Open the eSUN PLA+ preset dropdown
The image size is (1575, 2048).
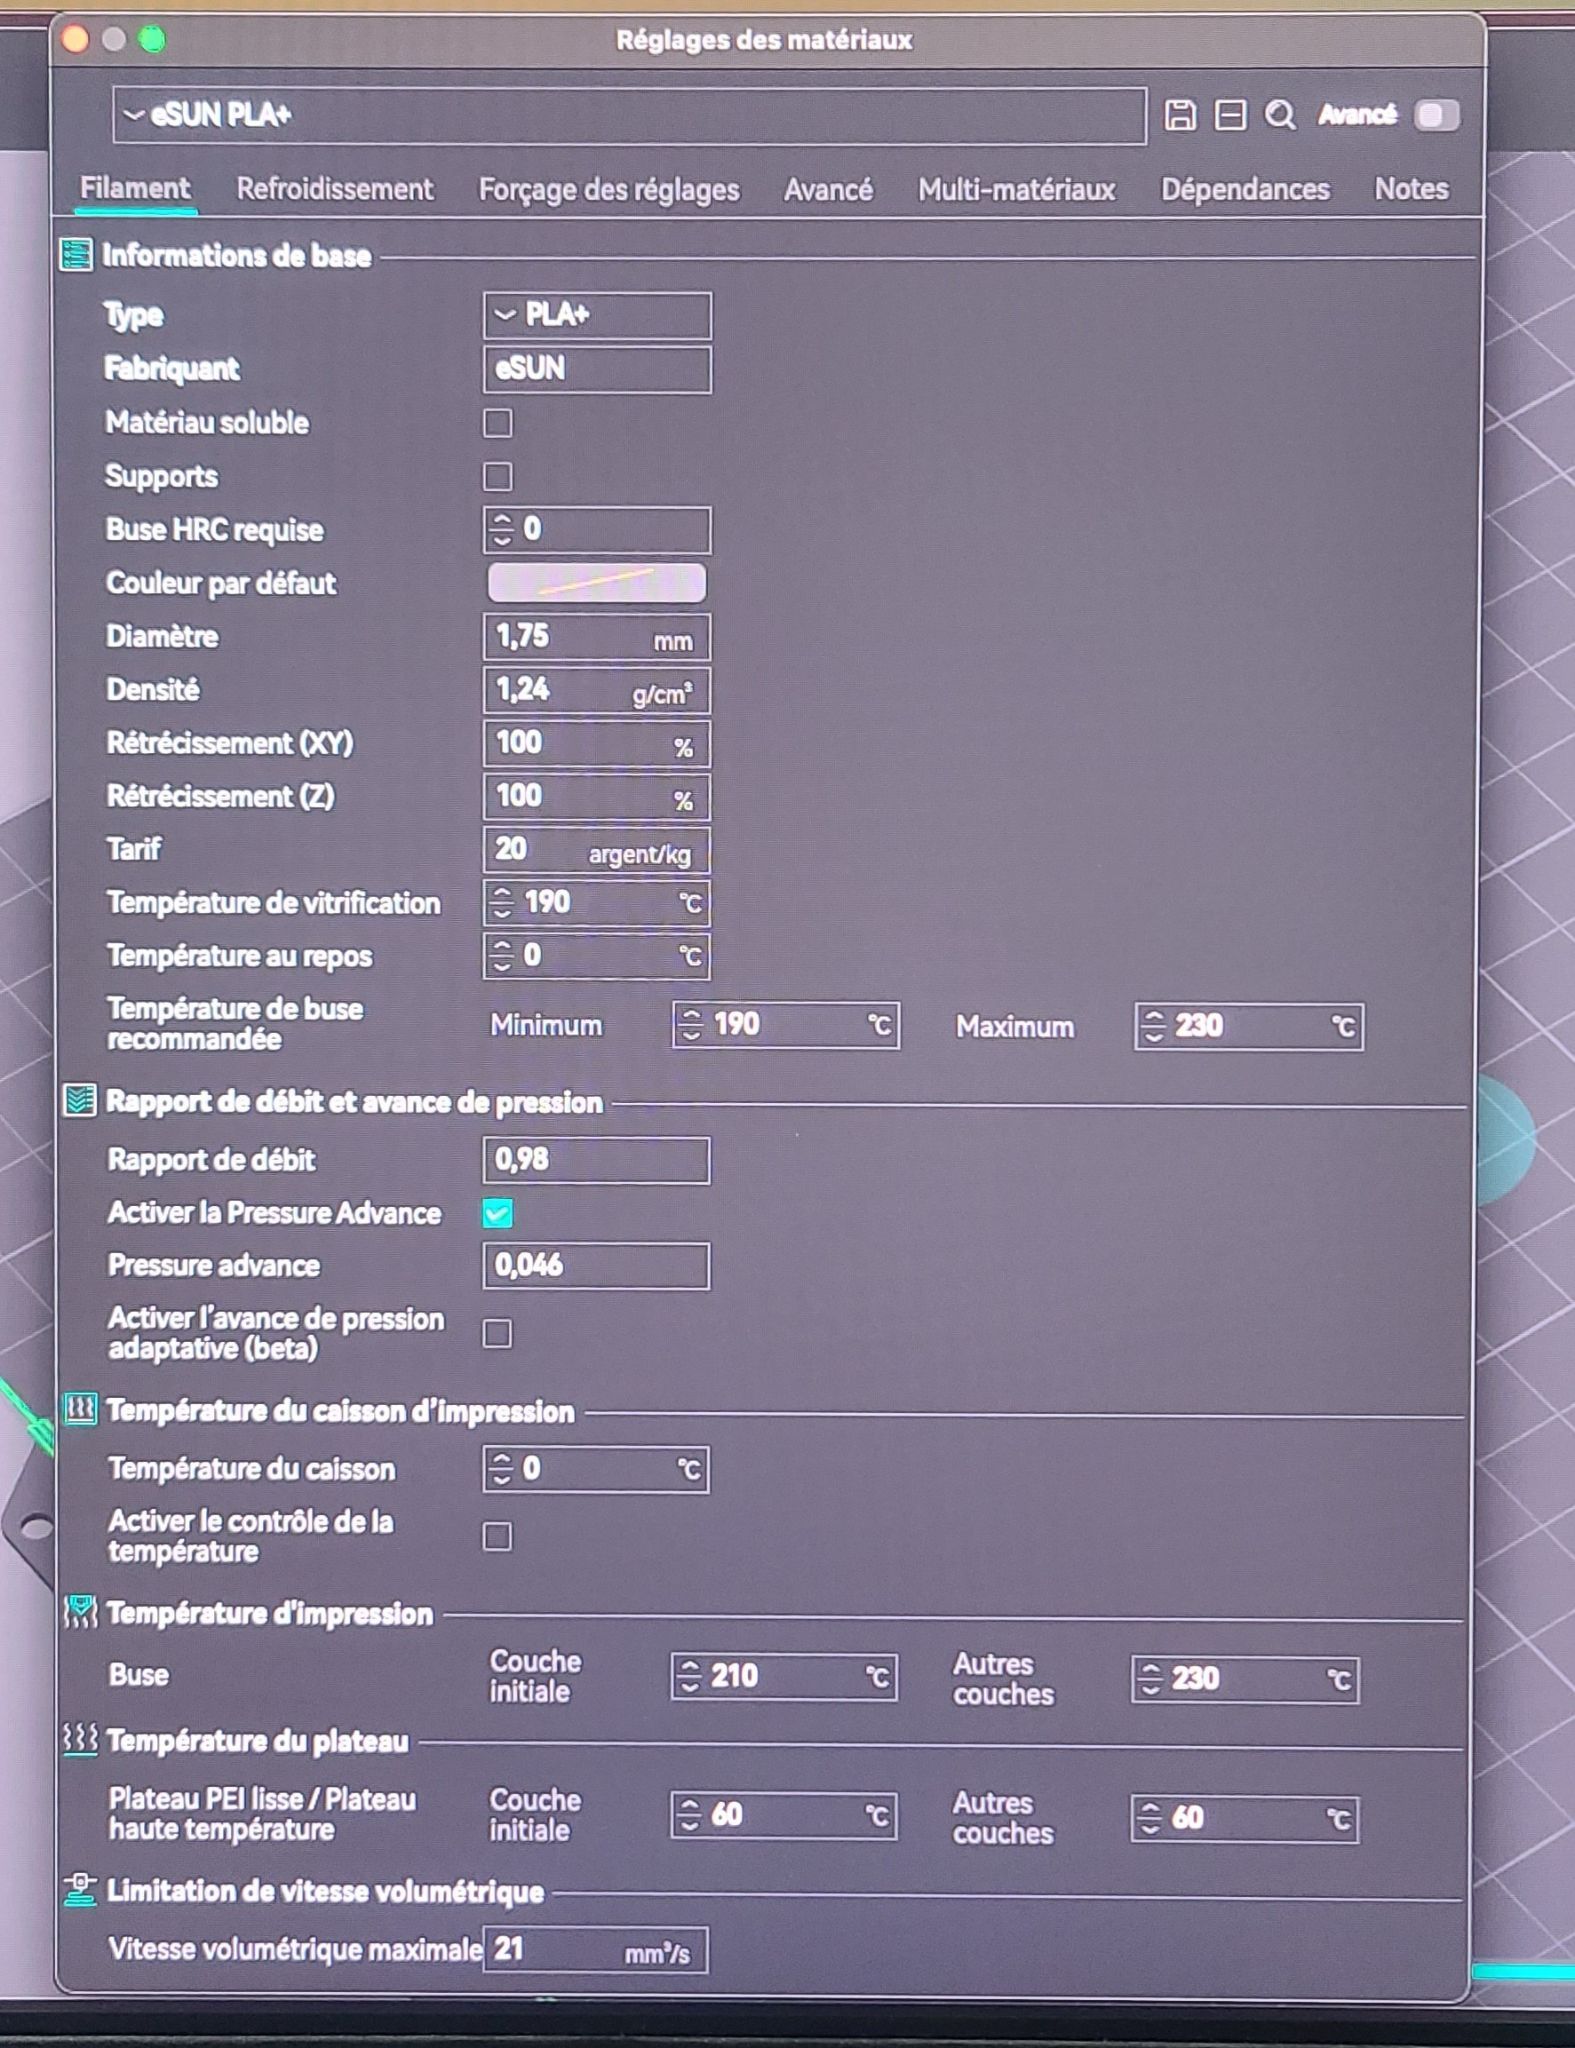pos(630,116)
